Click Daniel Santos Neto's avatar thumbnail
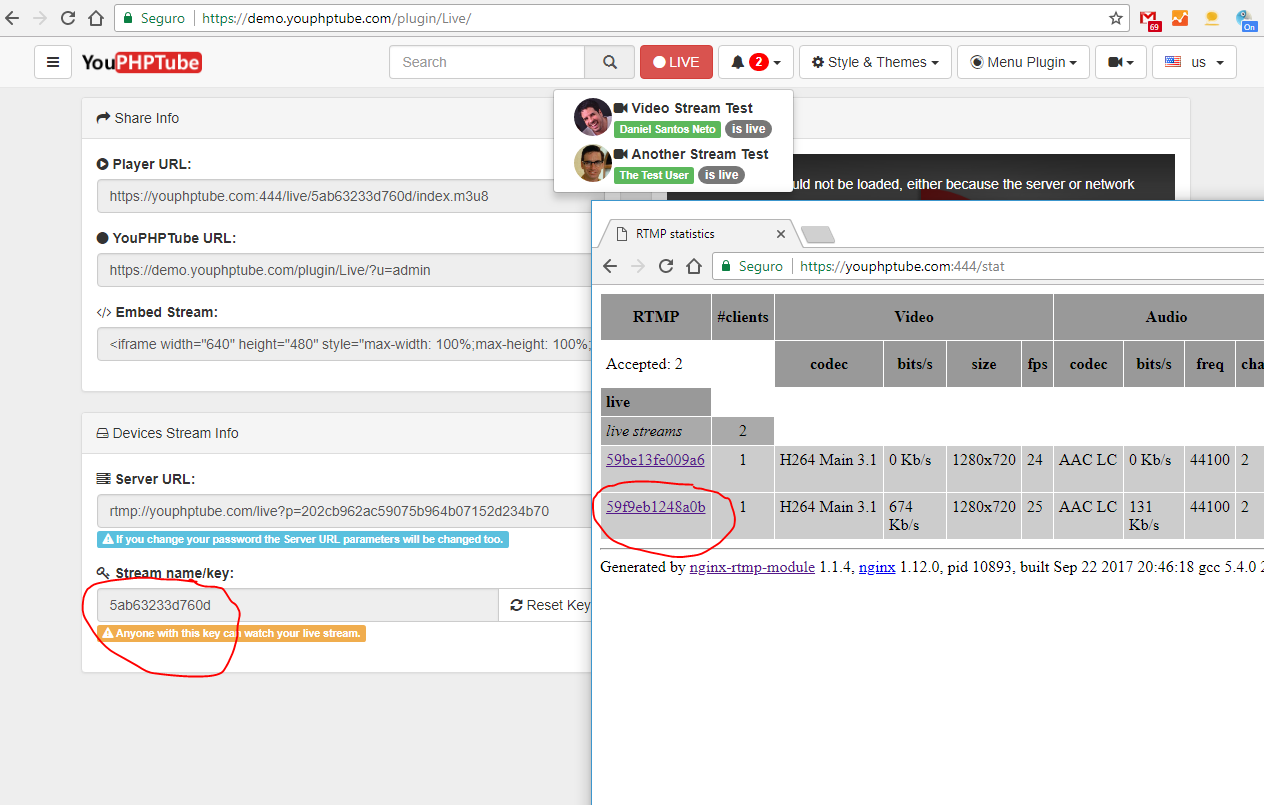This screenshot has width=1264, height=805. [x=592, y=117]
